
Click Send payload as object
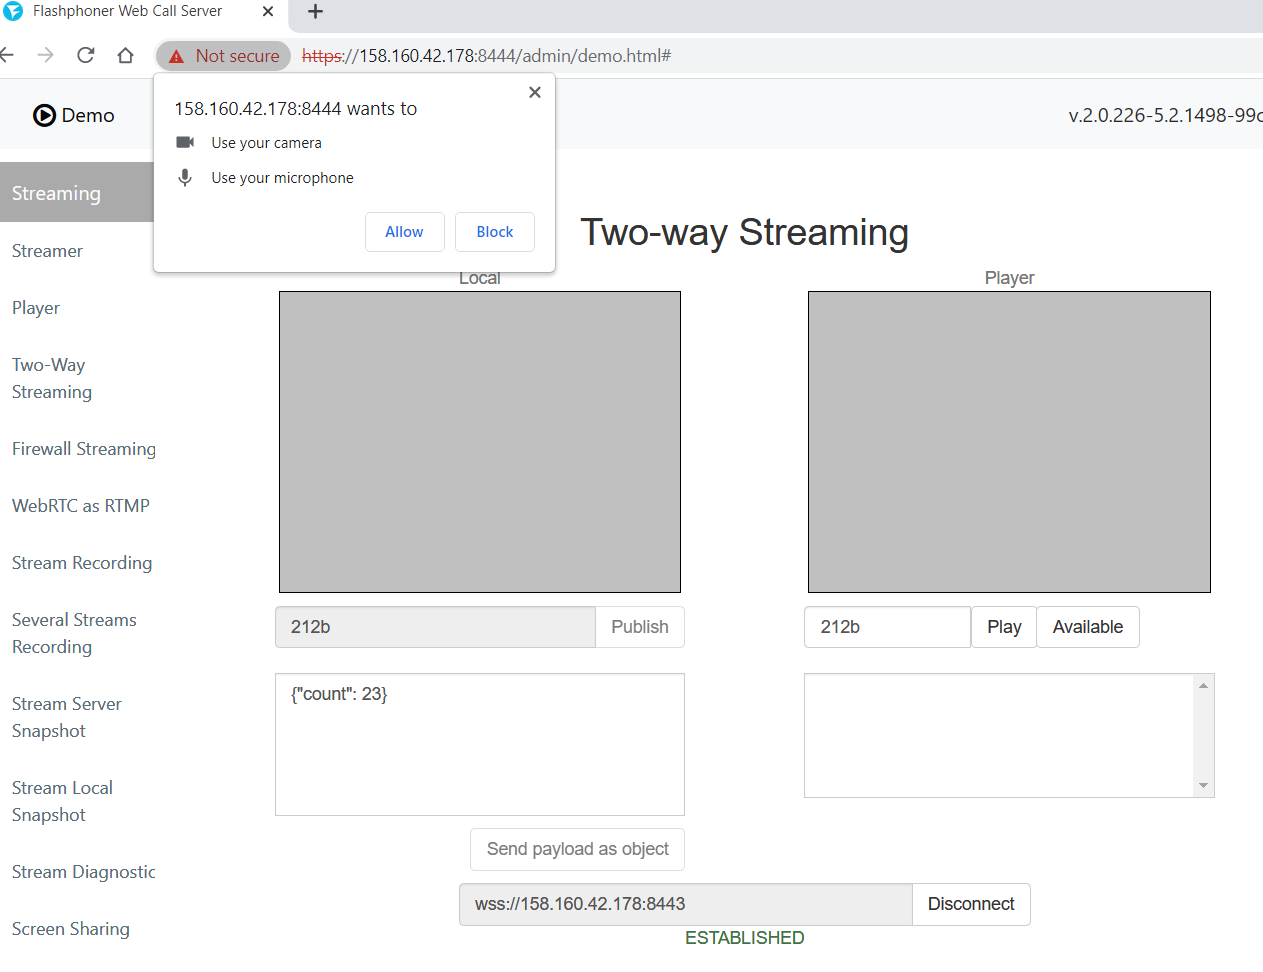click(x=577, y=849)
